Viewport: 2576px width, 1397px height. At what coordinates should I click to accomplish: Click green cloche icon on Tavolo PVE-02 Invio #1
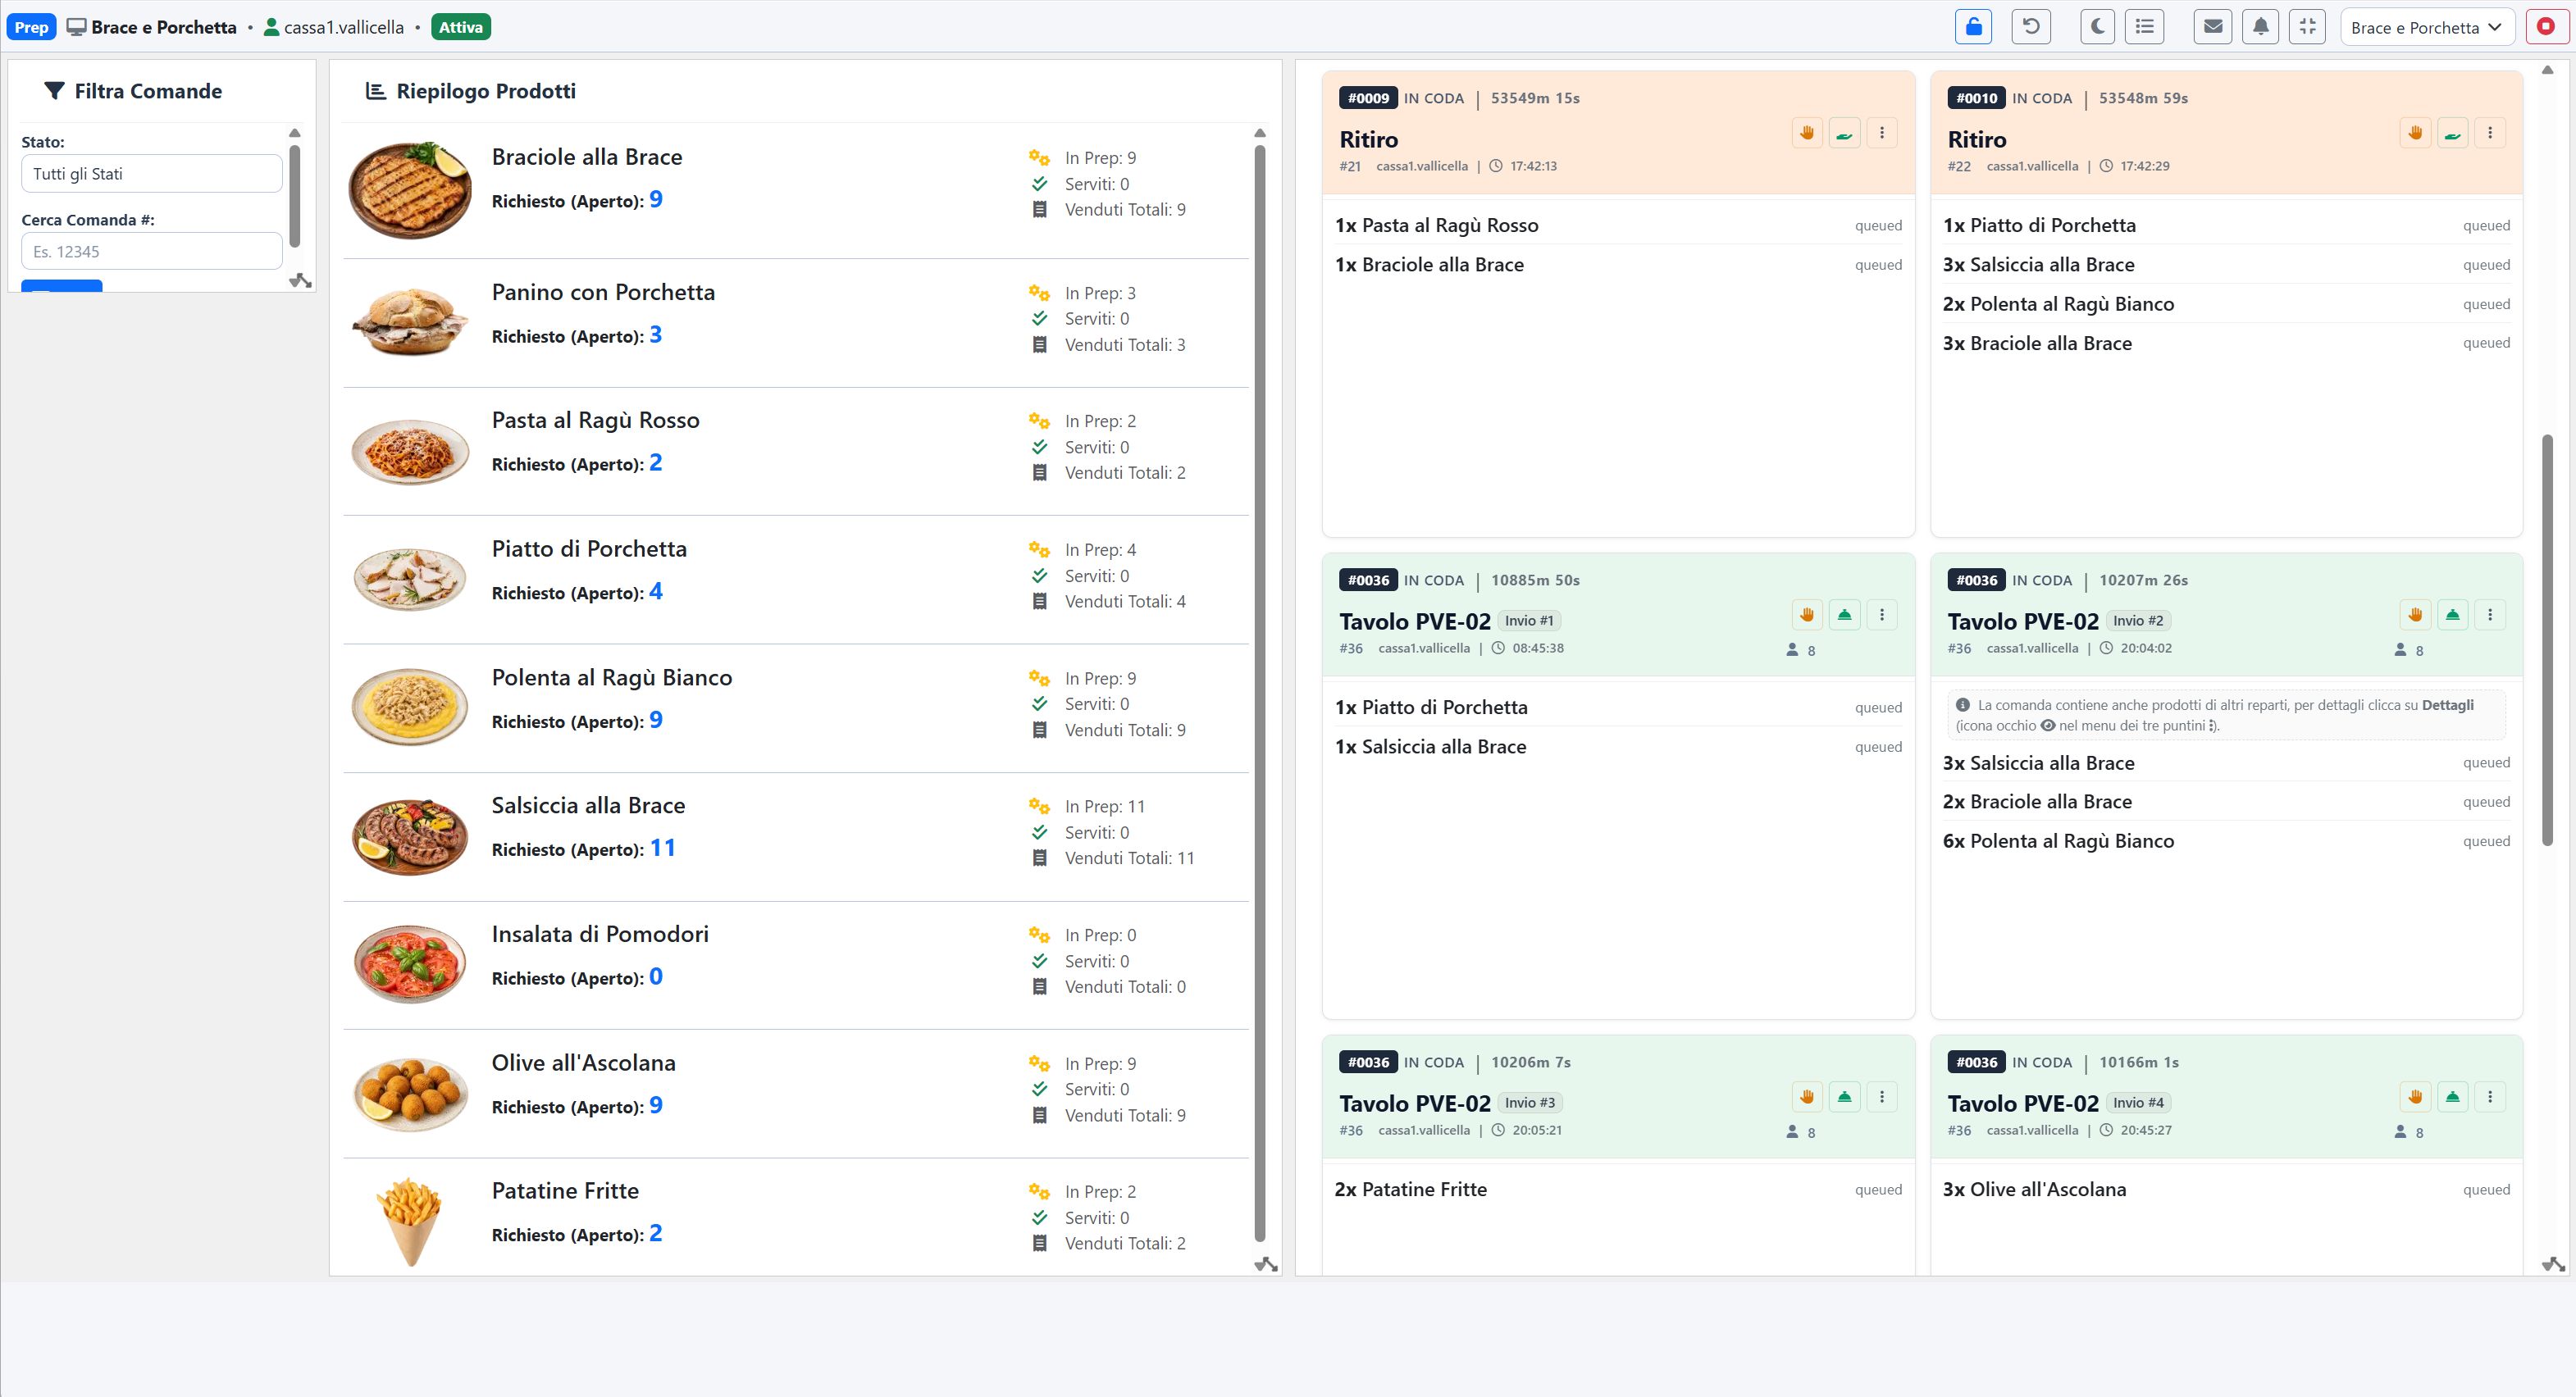pos(1845,615)
